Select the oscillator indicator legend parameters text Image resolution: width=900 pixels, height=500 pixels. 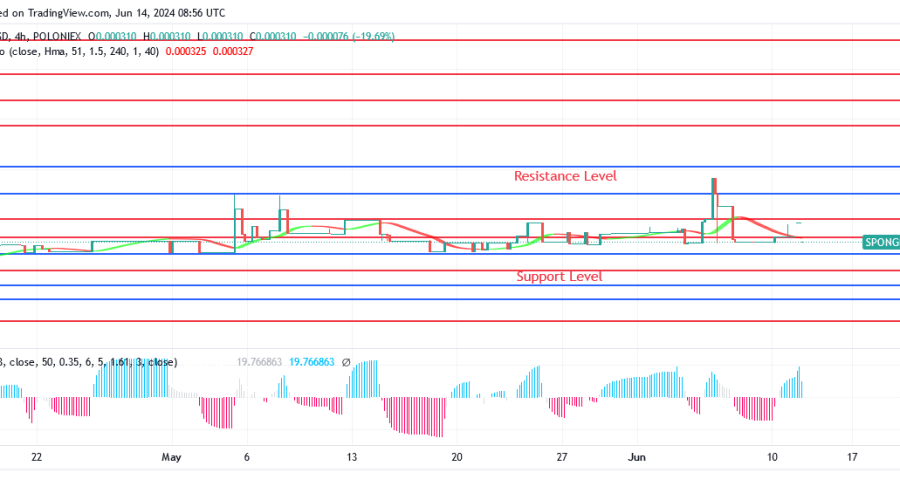click(x=90, y=362)
